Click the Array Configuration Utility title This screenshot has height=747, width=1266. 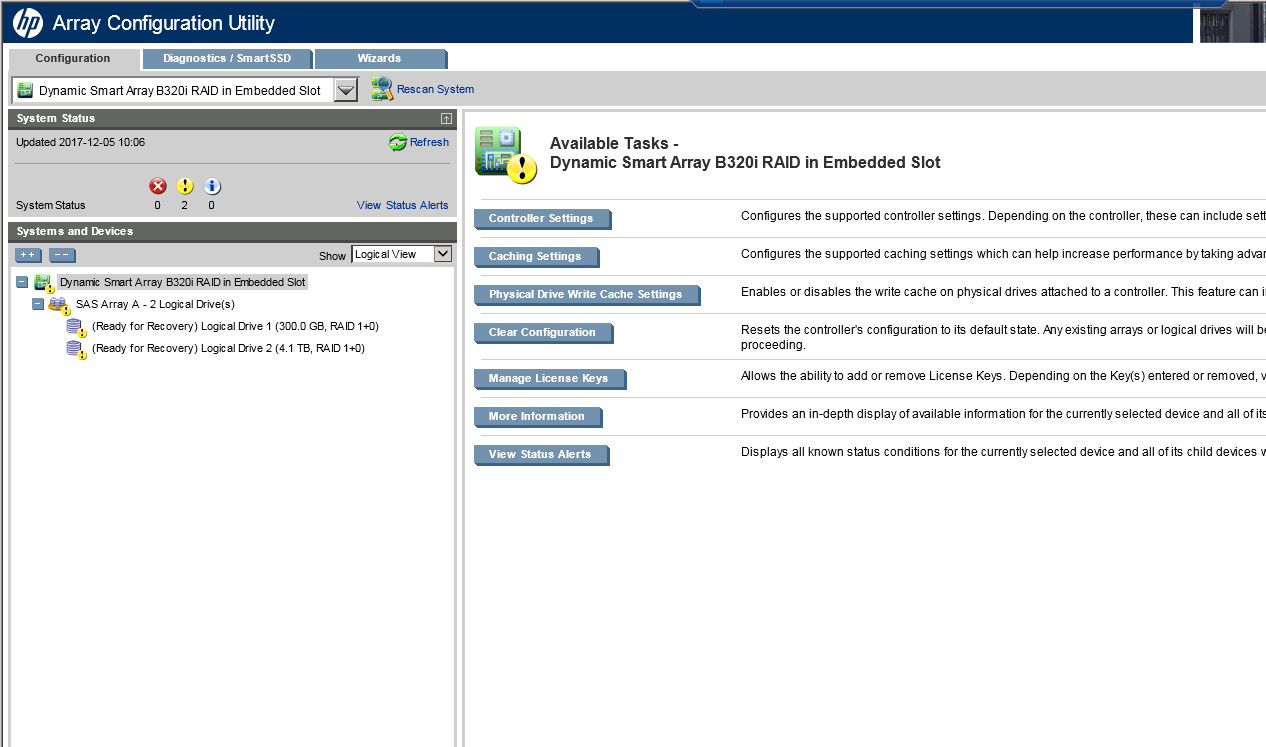tap(163, 23)
